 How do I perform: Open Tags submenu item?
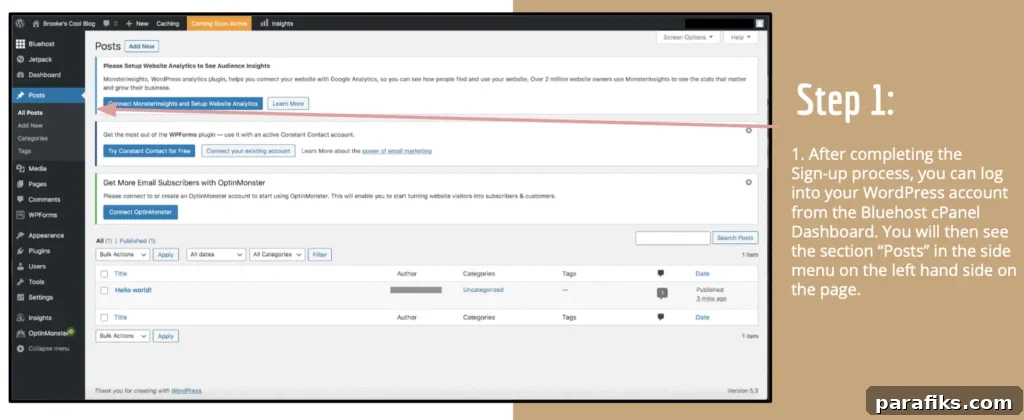pos(24,151)
